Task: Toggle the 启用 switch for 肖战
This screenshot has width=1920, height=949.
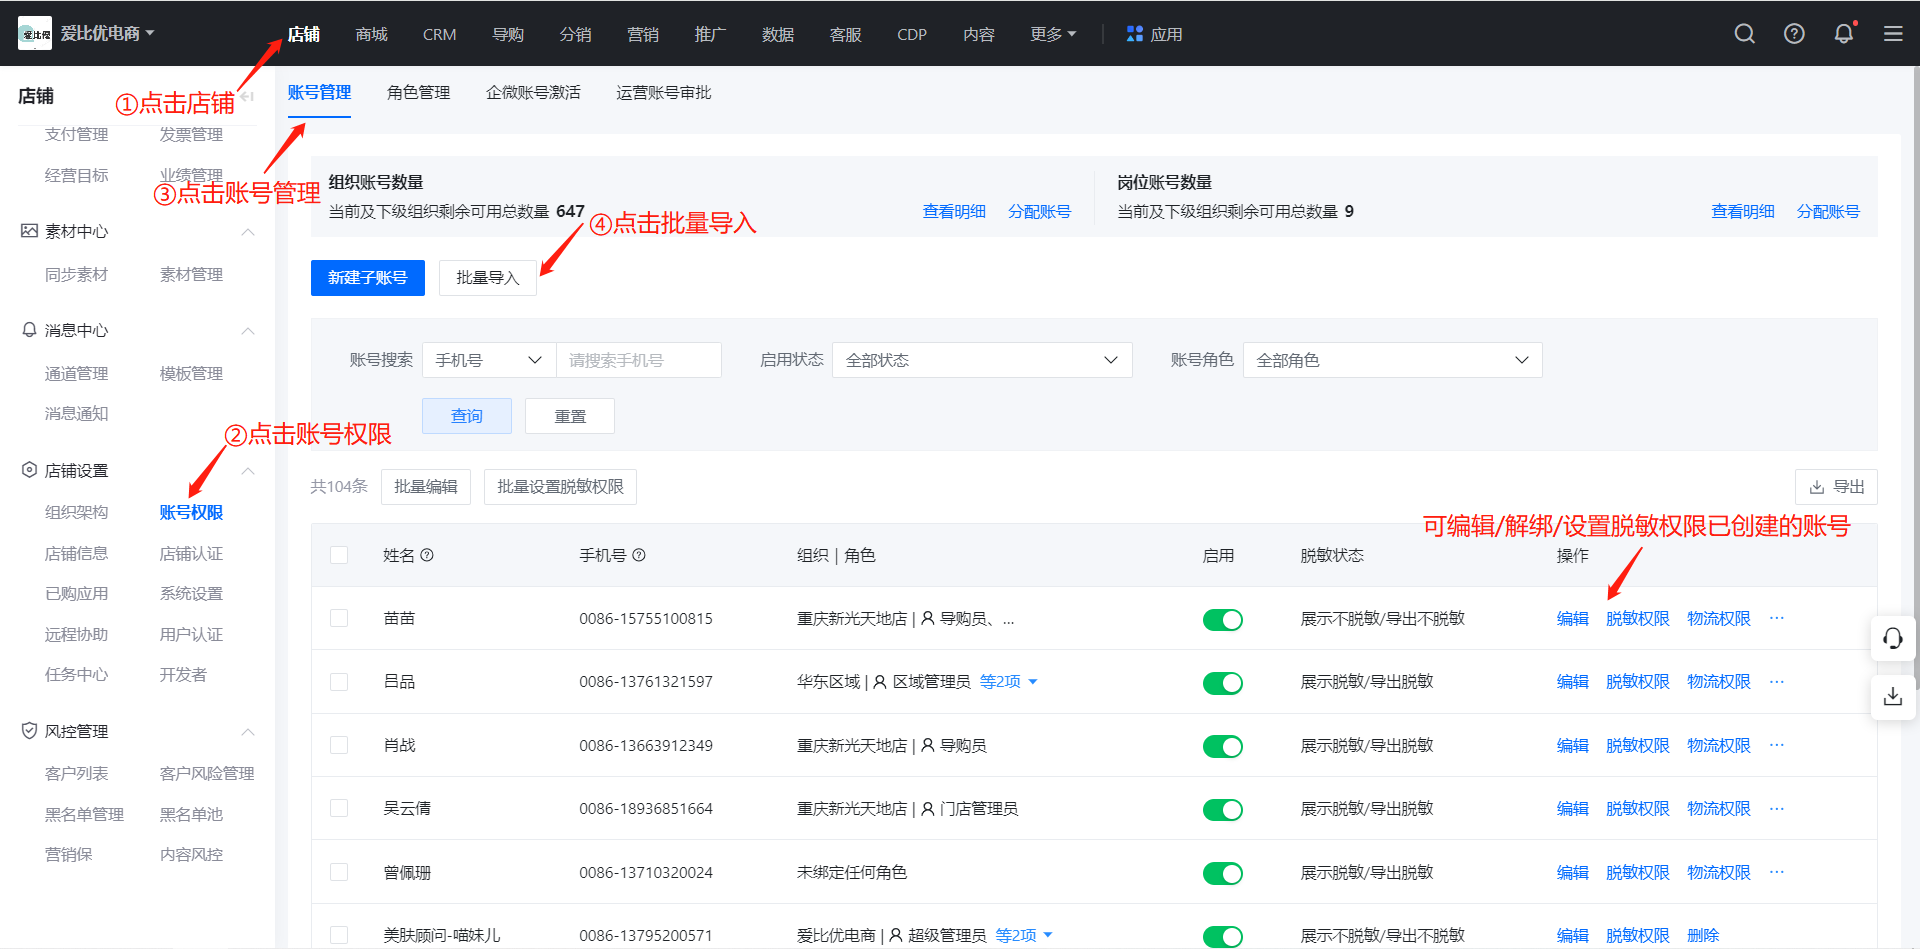Action: click(1222, 747)
